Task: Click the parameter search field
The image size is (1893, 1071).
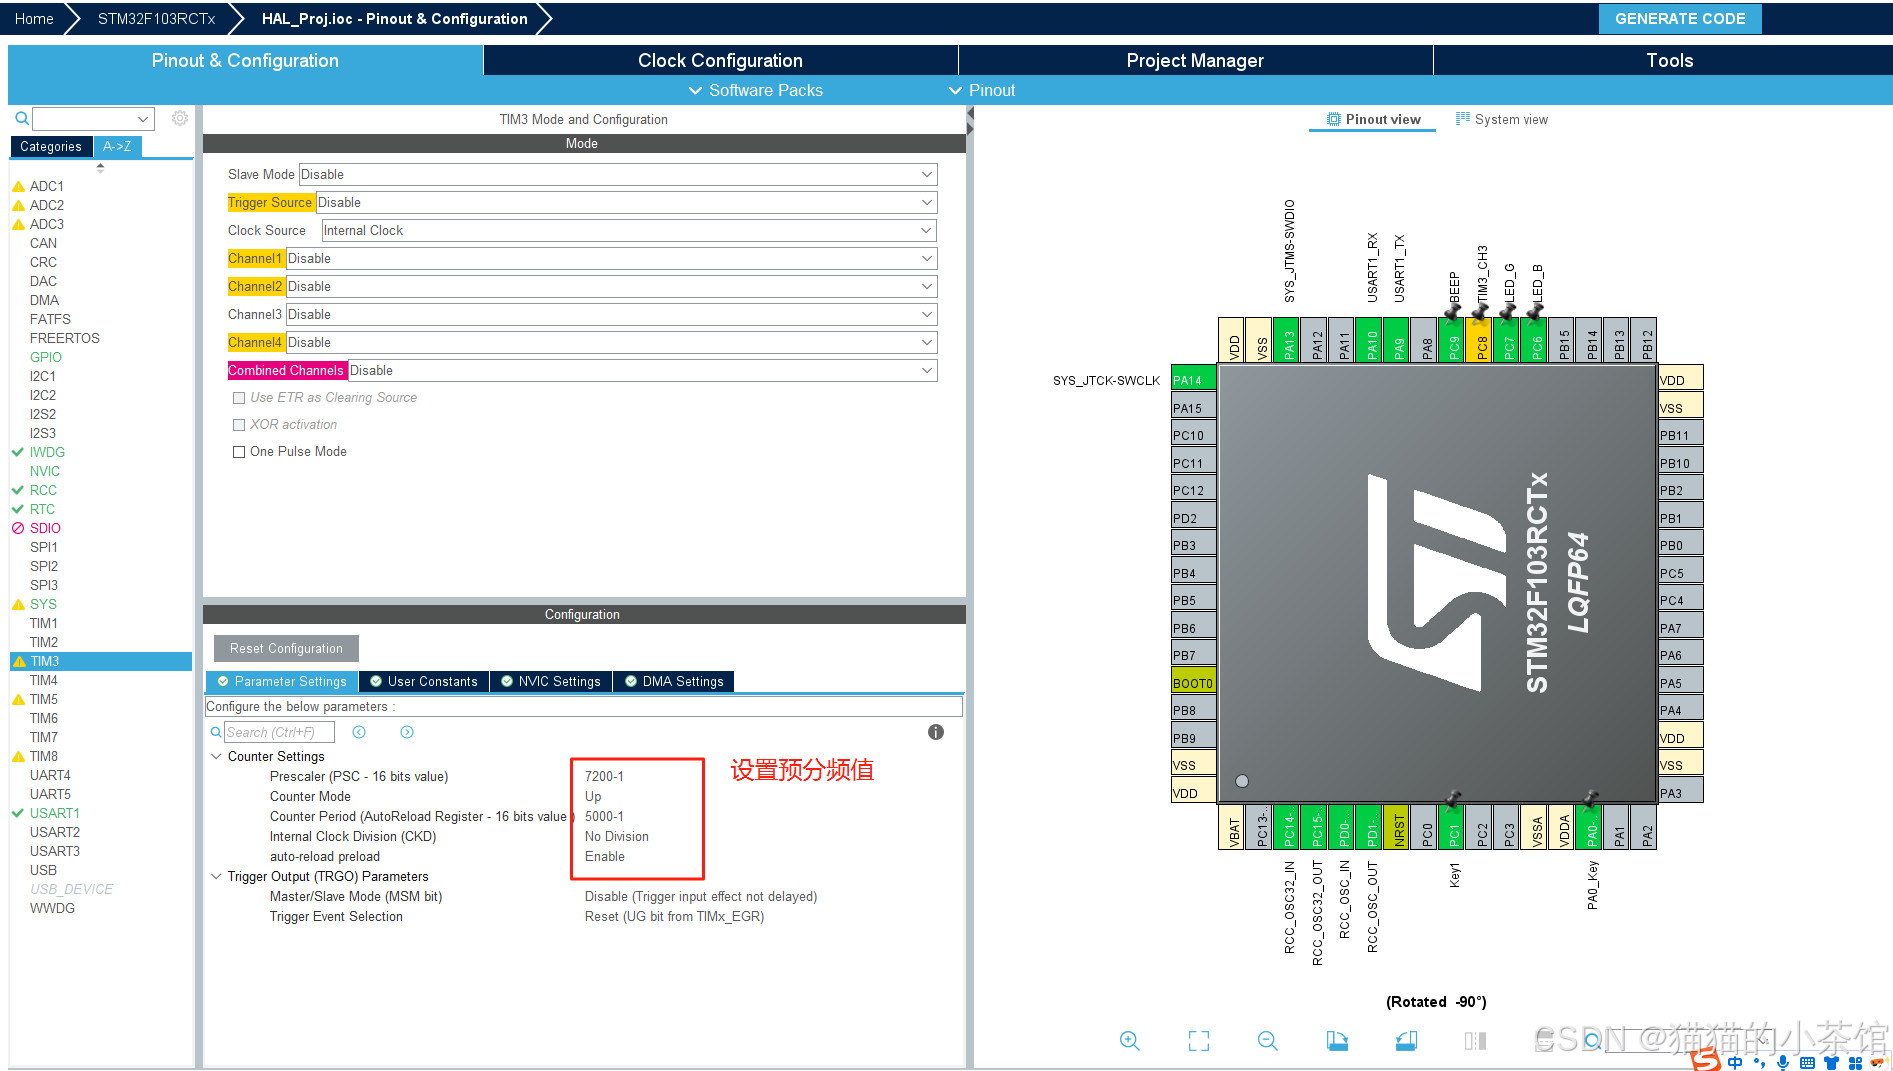Action: (279, 732)
